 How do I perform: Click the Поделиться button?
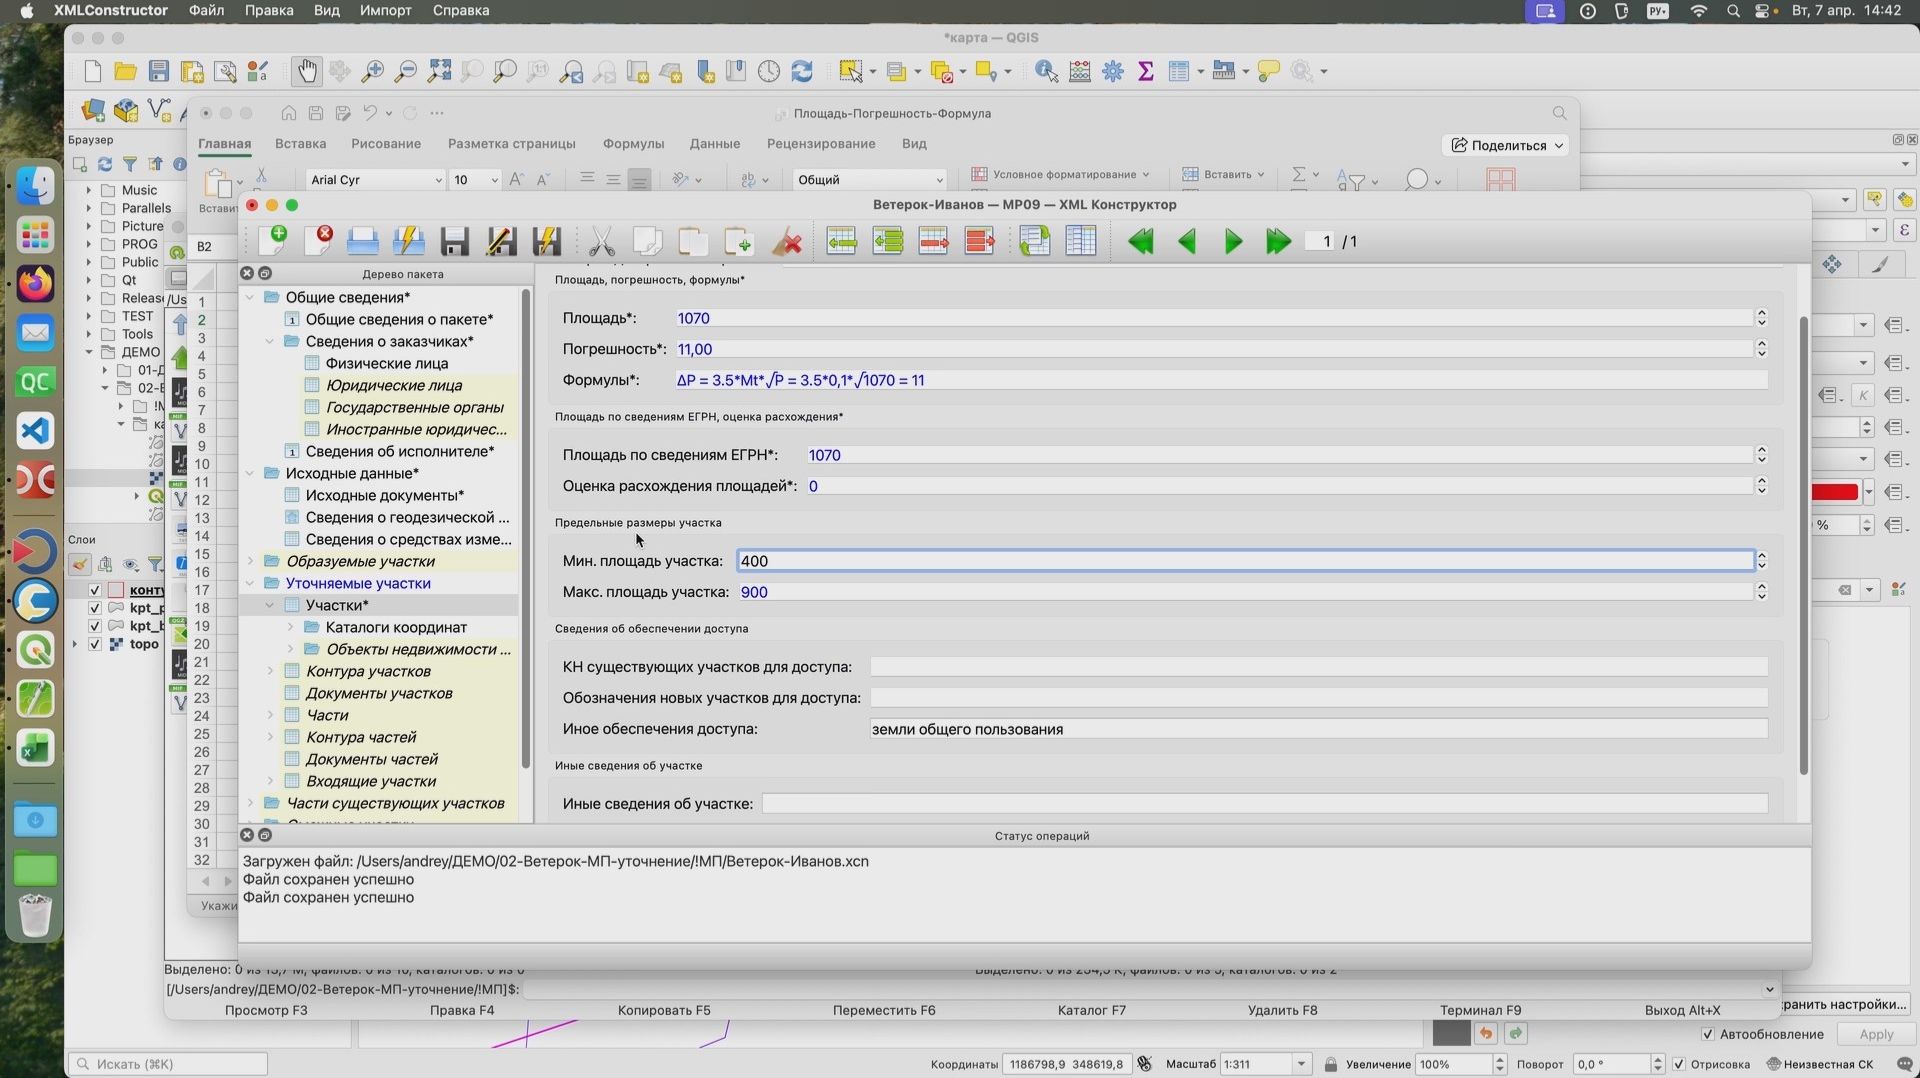click(x=1505, y=145)
